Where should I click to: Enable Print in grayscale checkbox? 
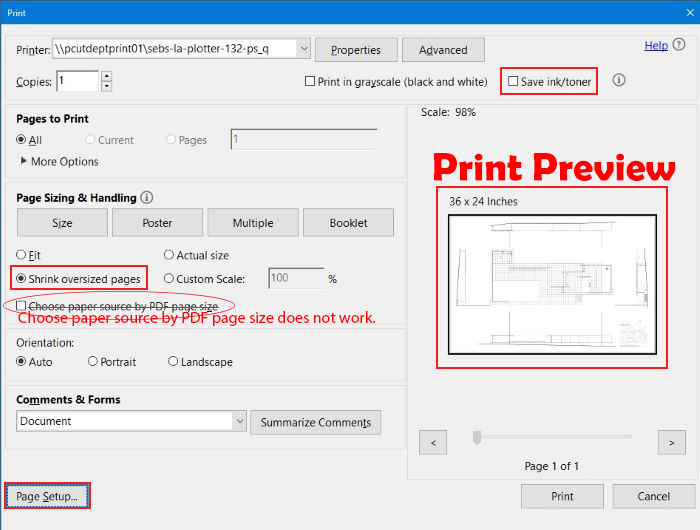[x=310, y=82]
